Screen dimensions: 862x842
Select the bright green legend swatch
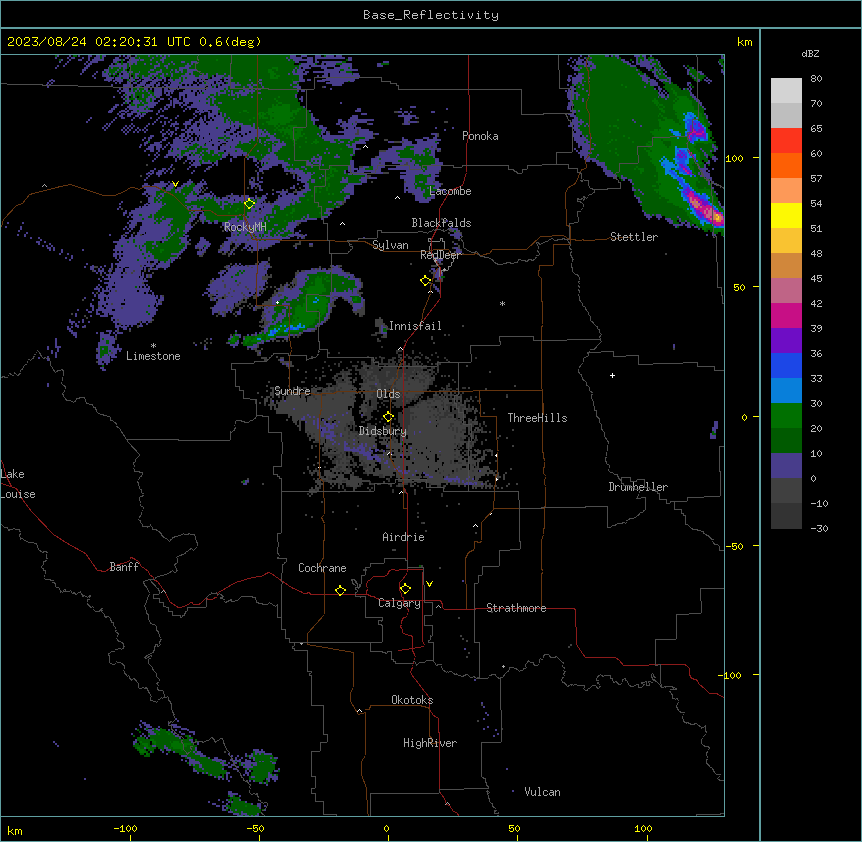point(786,416)
